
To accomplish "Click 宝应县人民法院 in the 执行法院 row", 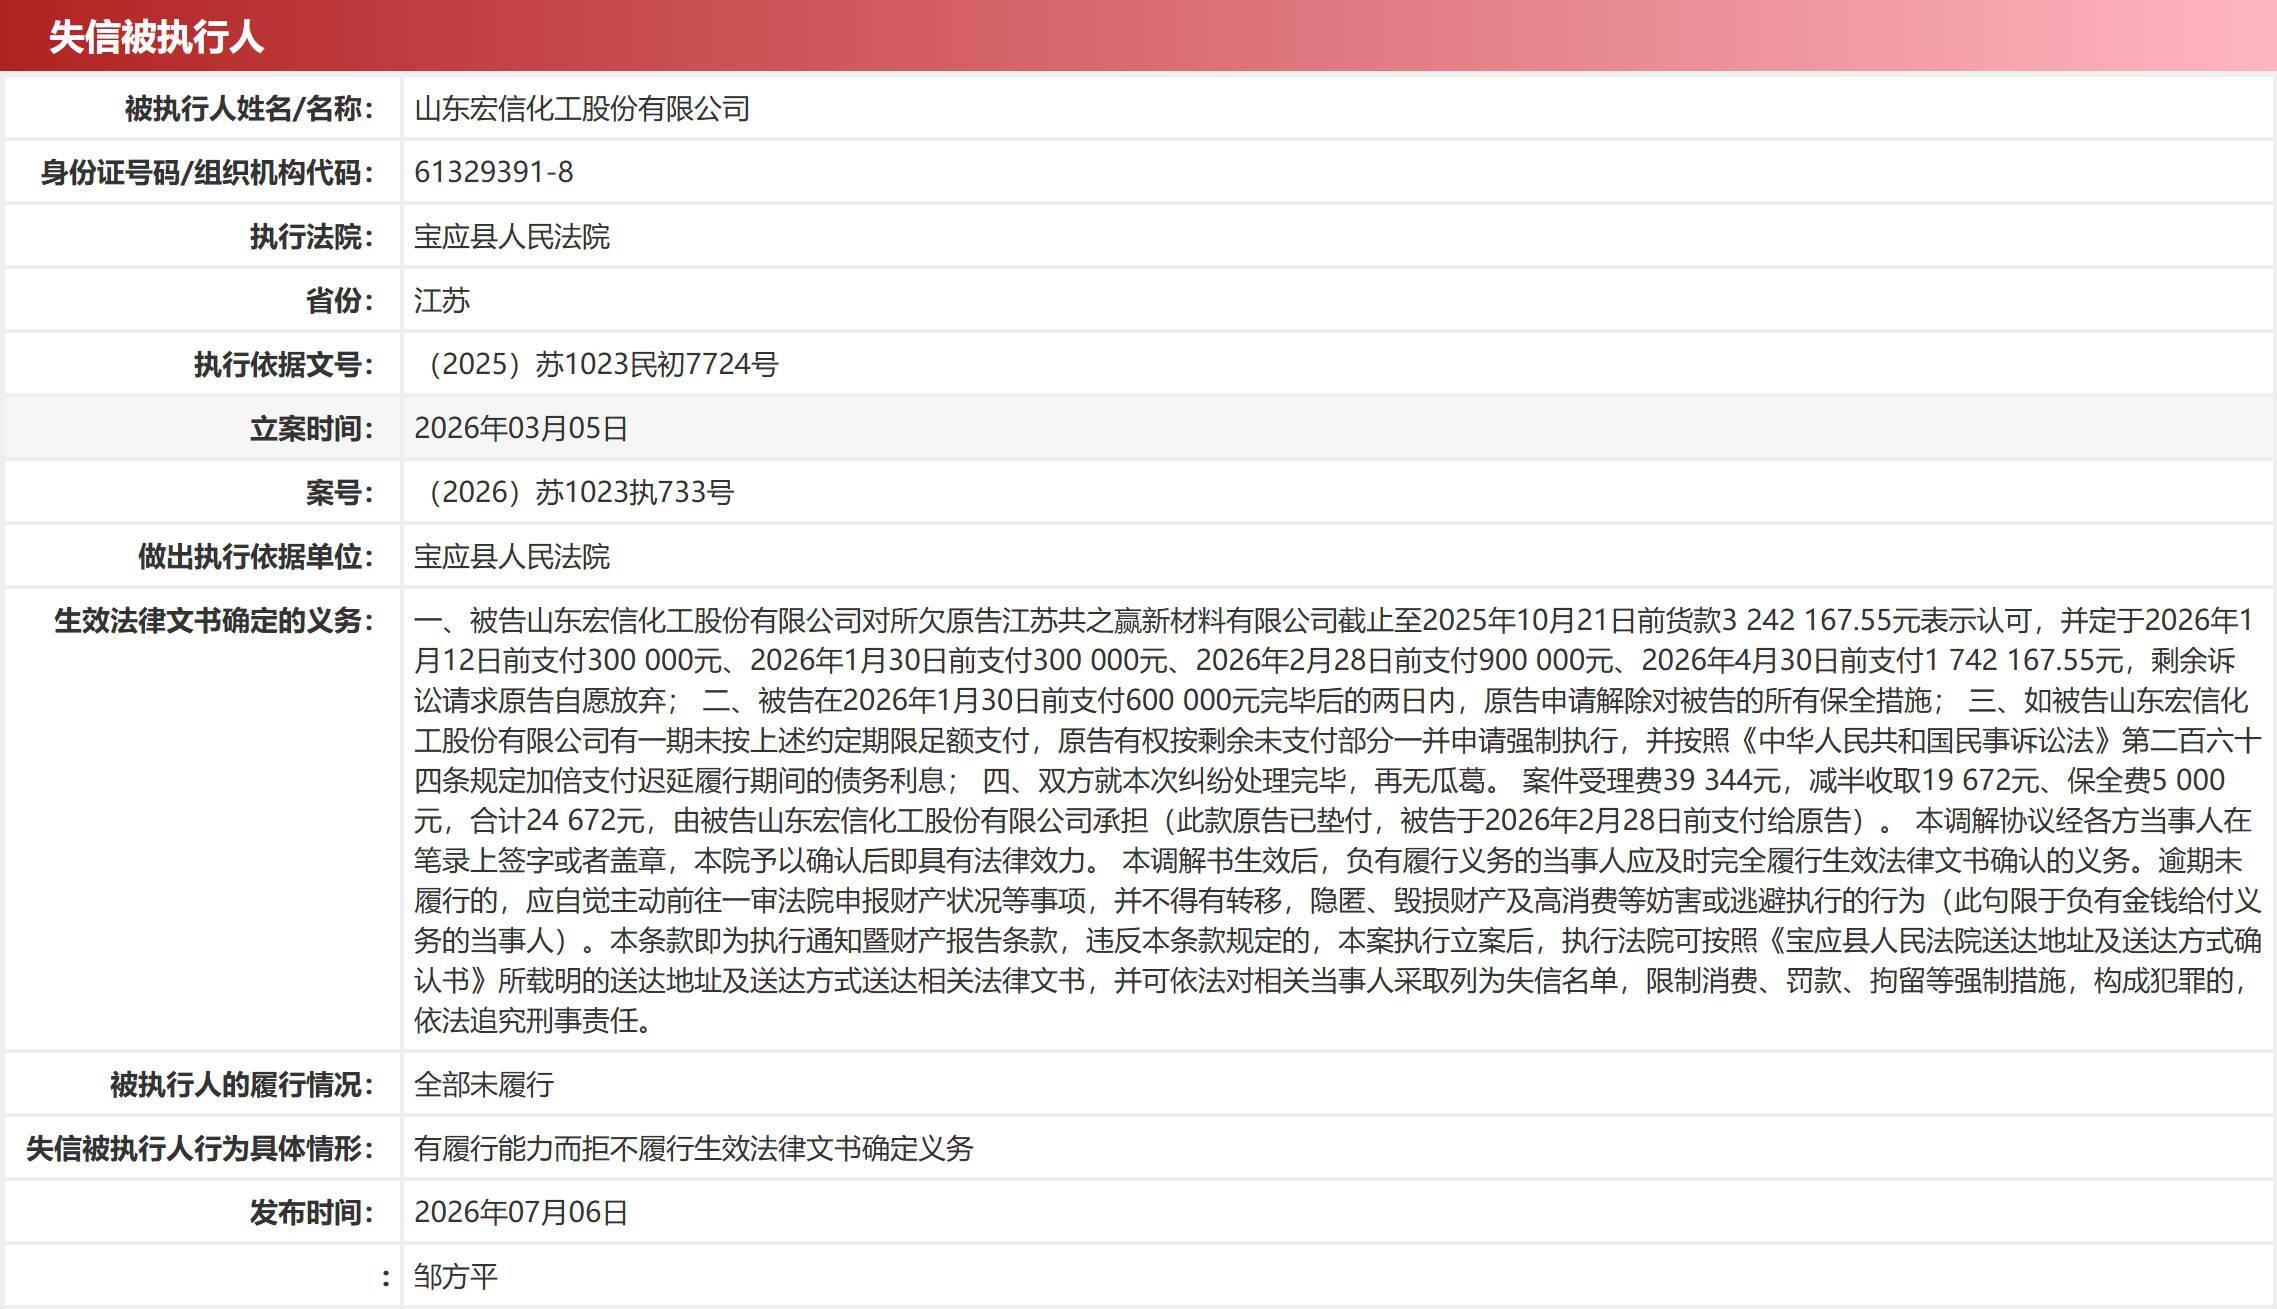I will point(512,236).
